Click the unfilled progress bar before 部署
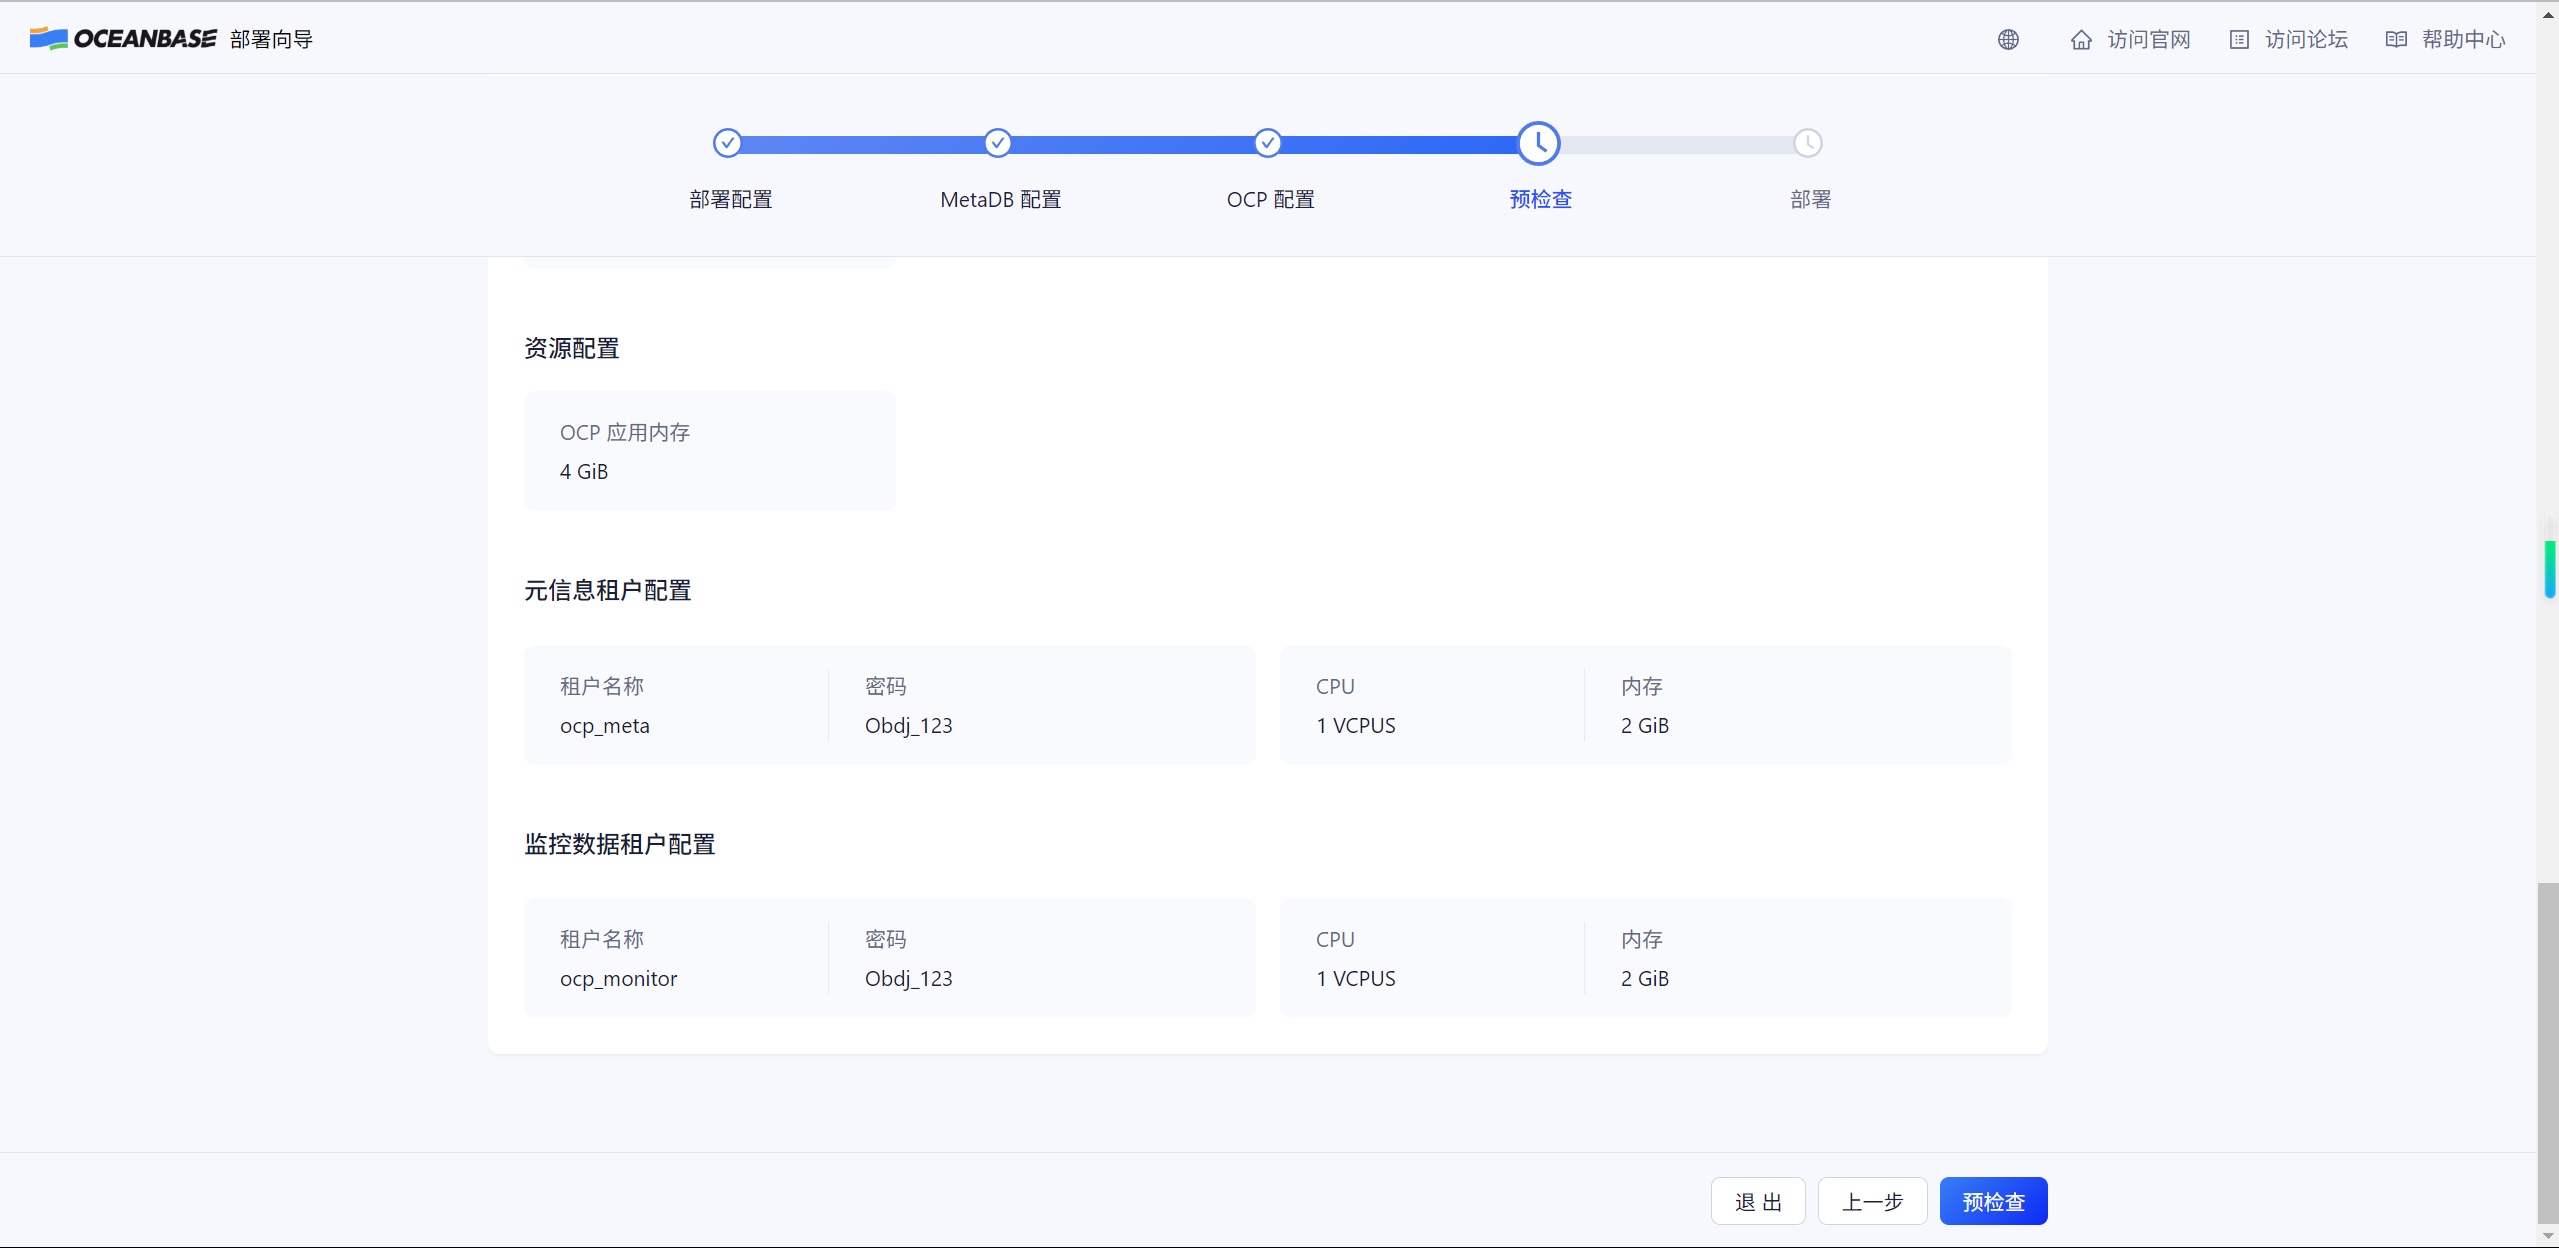 1677,144
